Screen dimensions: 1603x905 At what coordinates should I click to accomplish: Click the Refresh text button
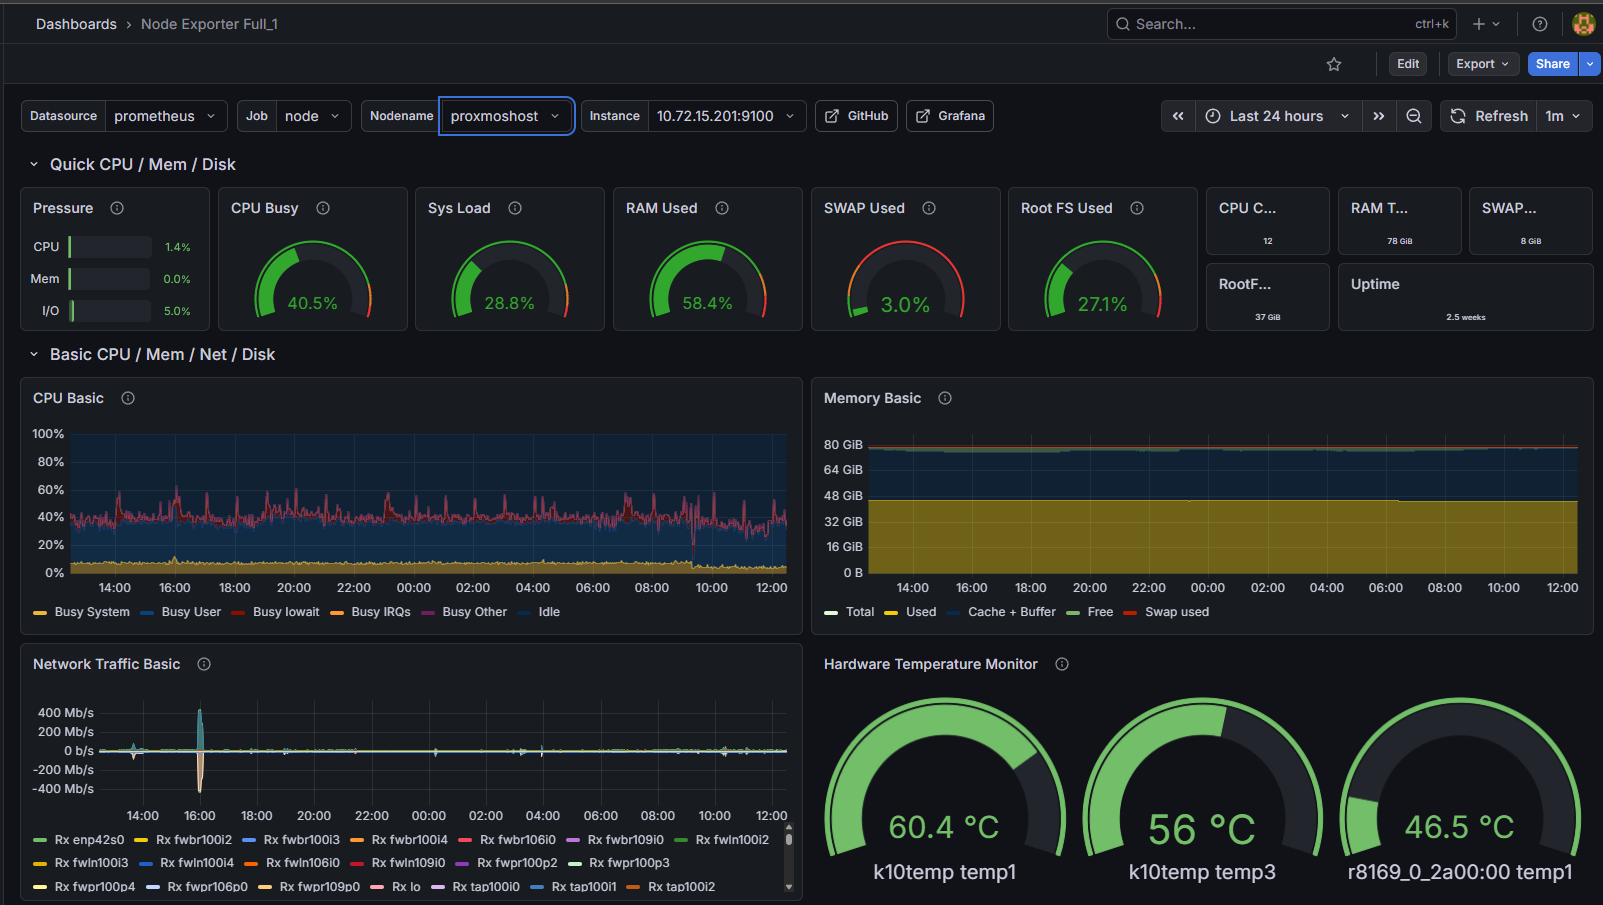[x=1501, y=116]
